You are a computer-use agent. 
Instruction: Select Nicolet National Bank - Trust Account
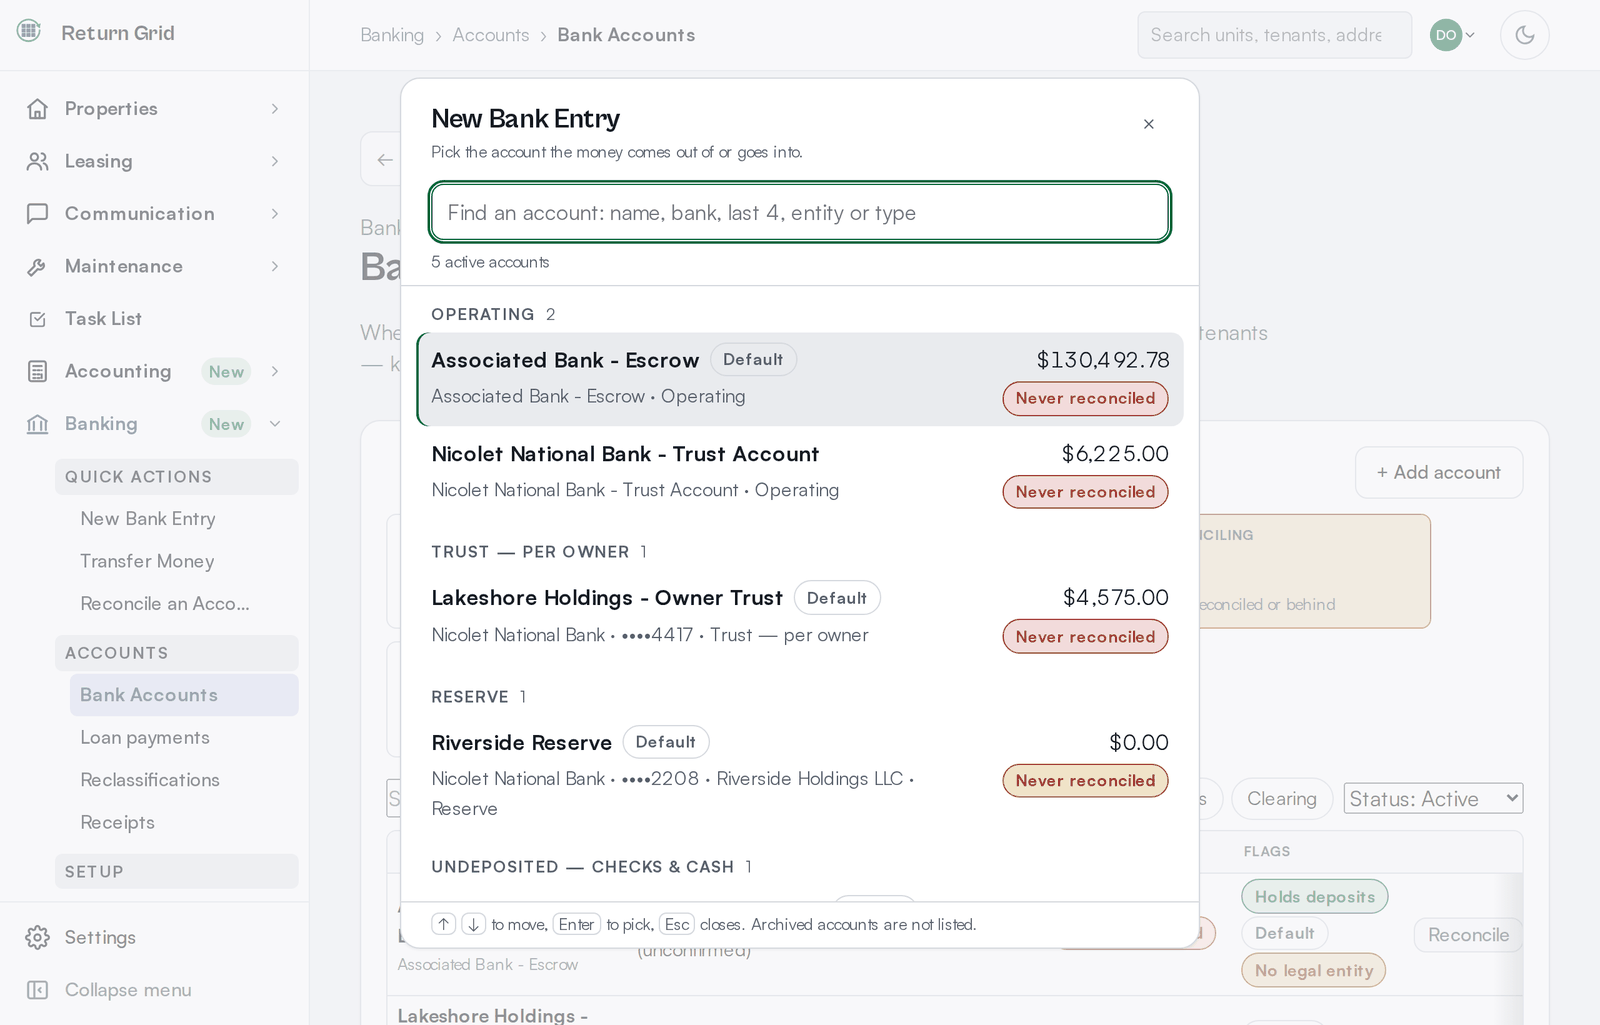[x=800, y=472]
